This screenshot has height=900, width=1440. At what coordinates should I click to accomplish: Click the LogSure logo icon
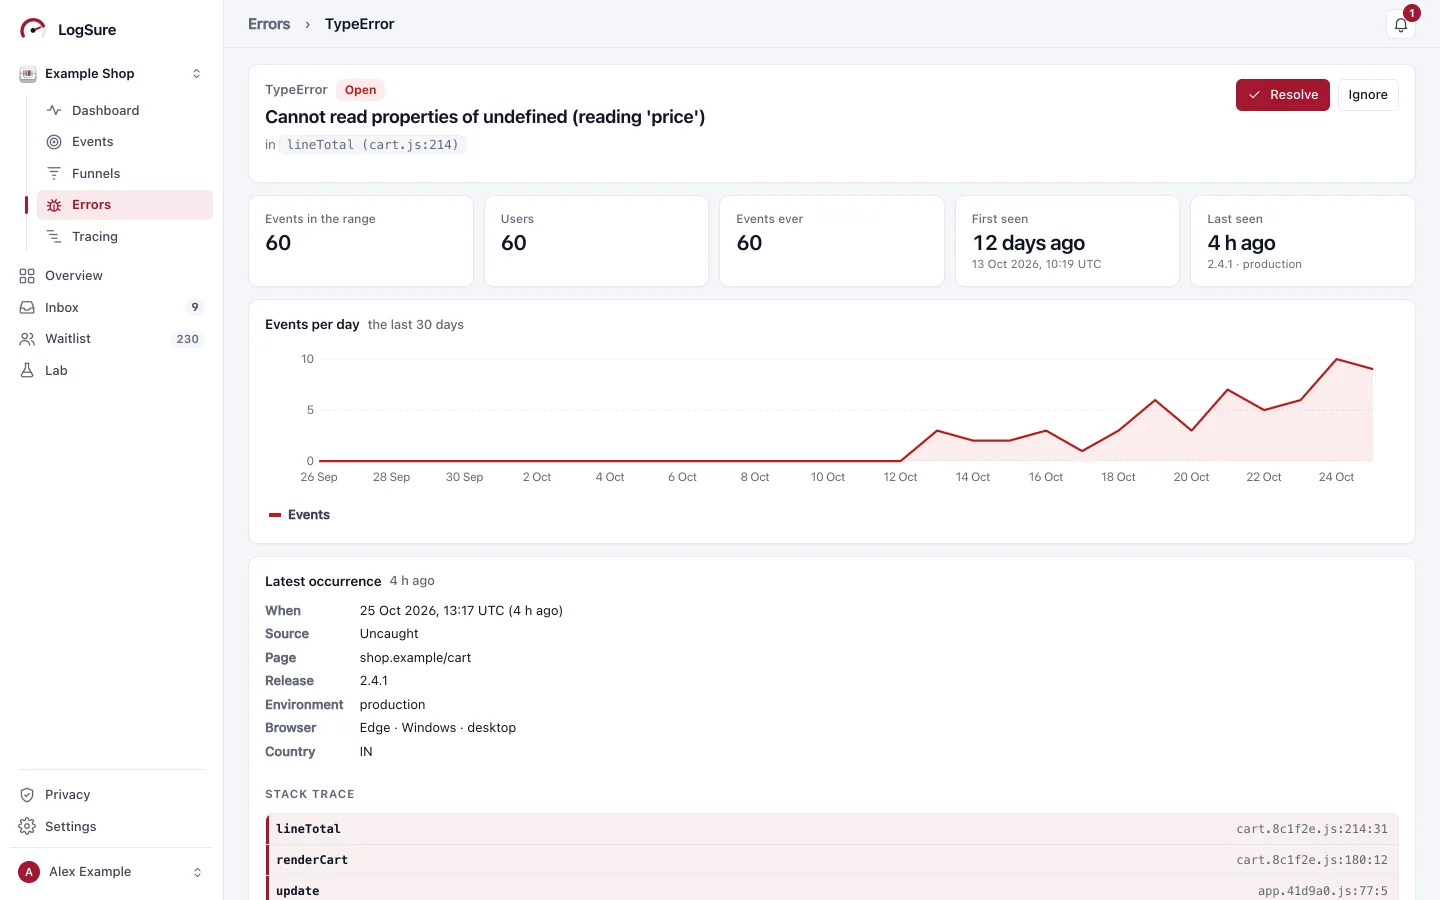pyautogui.click(x=33, y=29)
